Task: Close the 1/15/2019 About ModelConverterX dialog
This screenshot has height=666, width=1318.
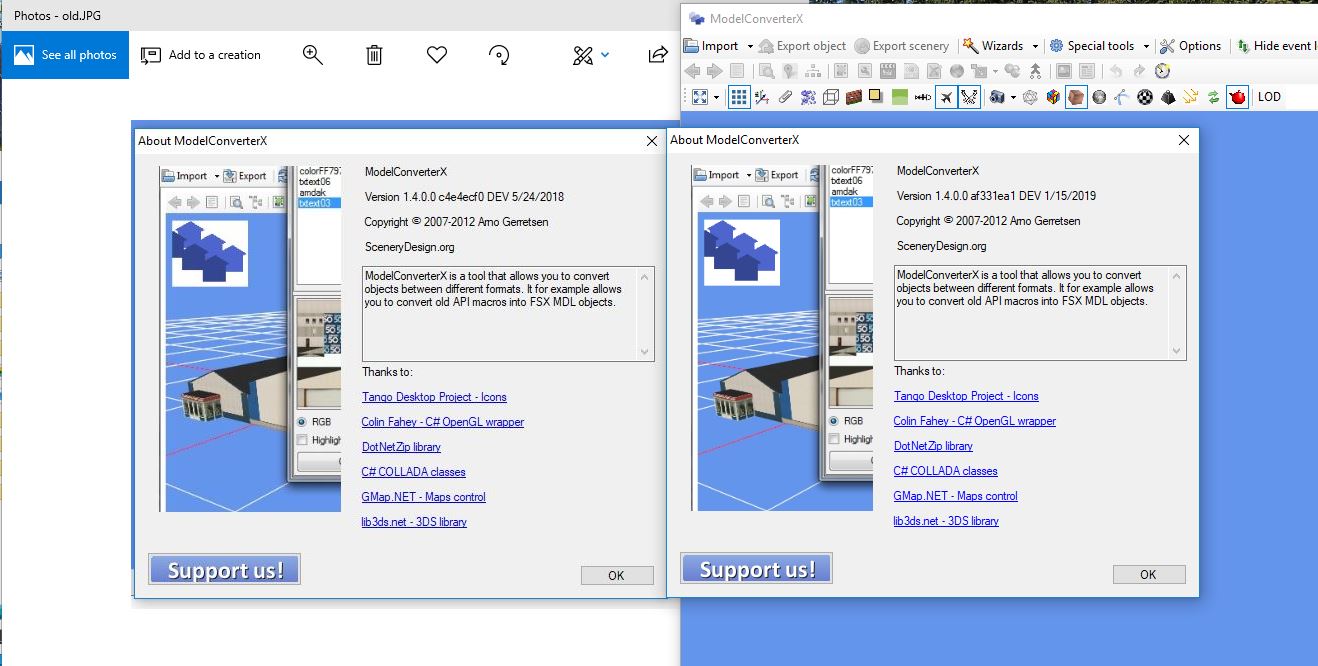Action: click(x=1184, y=140)
